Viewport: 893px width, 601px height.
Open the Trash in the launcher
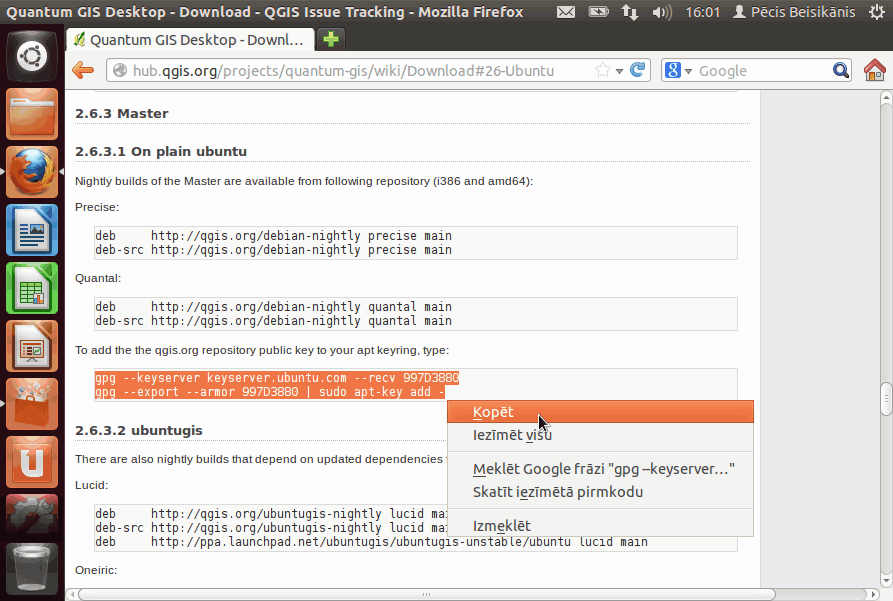32,568
